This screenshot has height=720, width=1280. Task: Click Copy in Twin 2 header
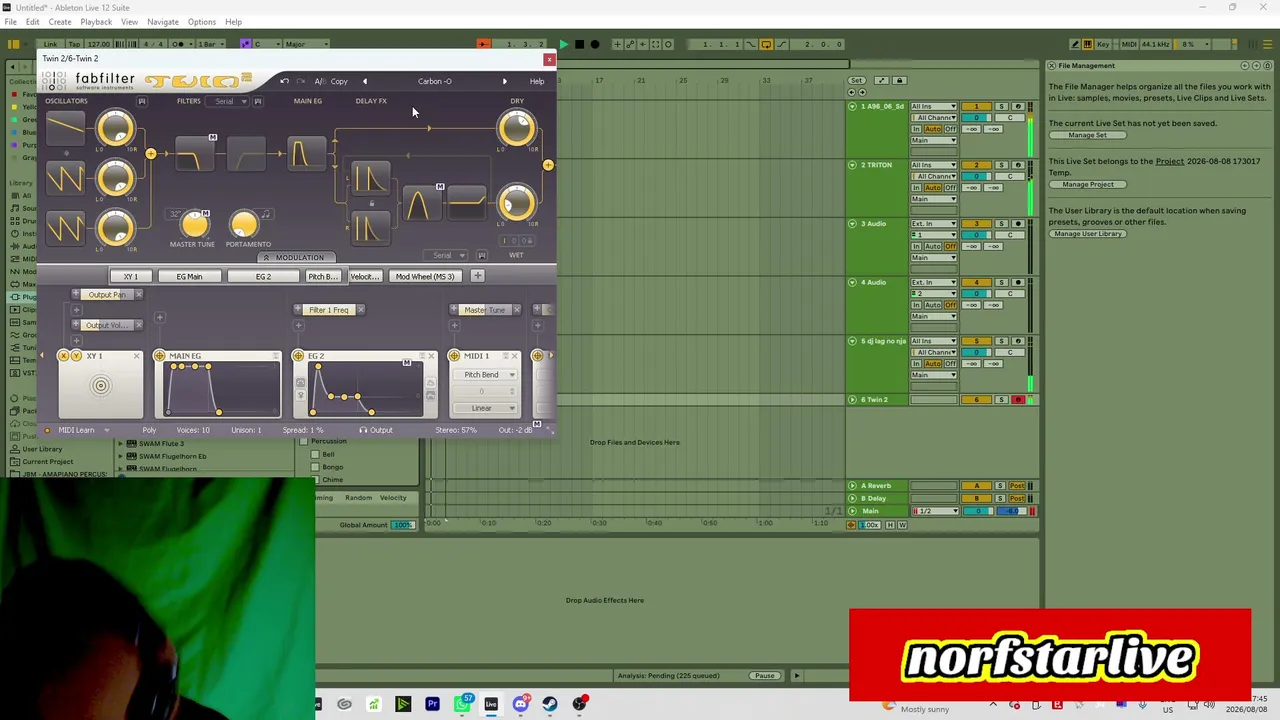(339, 81)
